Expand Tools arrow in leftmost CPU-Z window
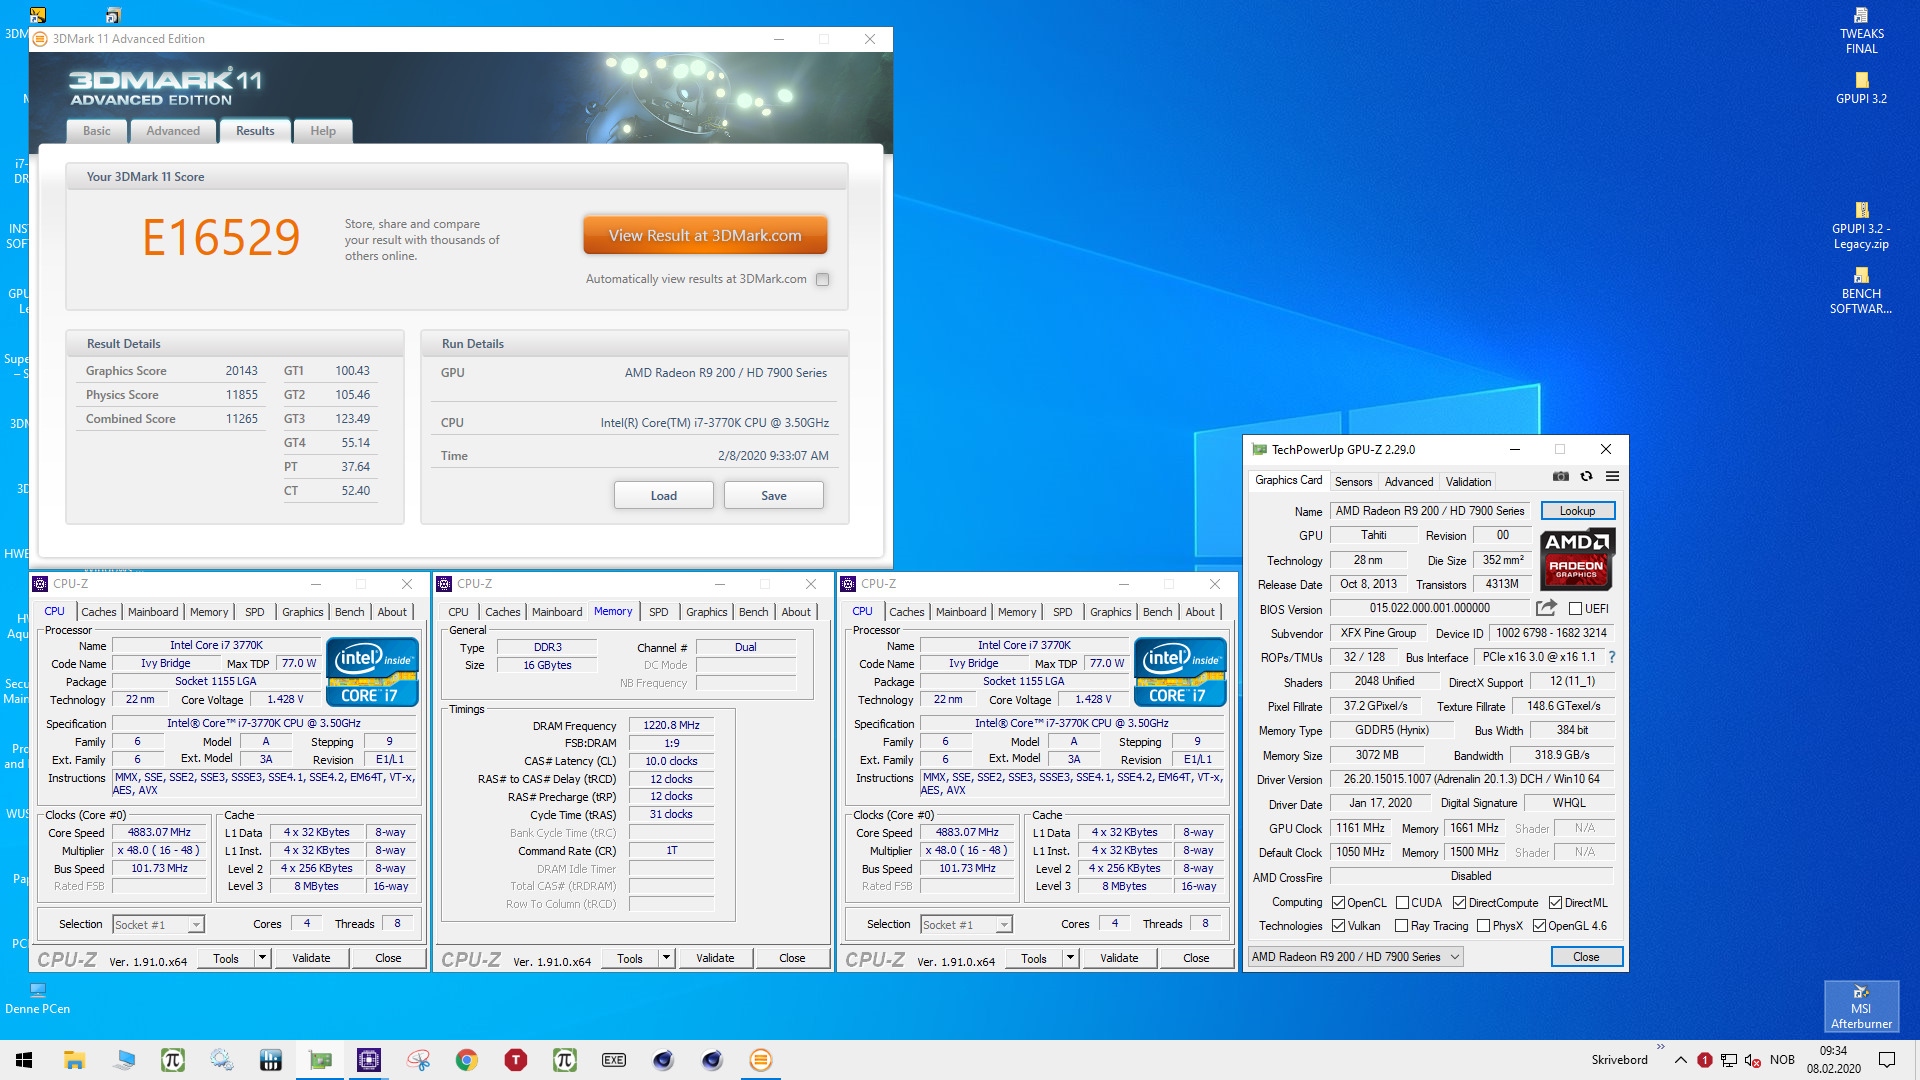 262,958
